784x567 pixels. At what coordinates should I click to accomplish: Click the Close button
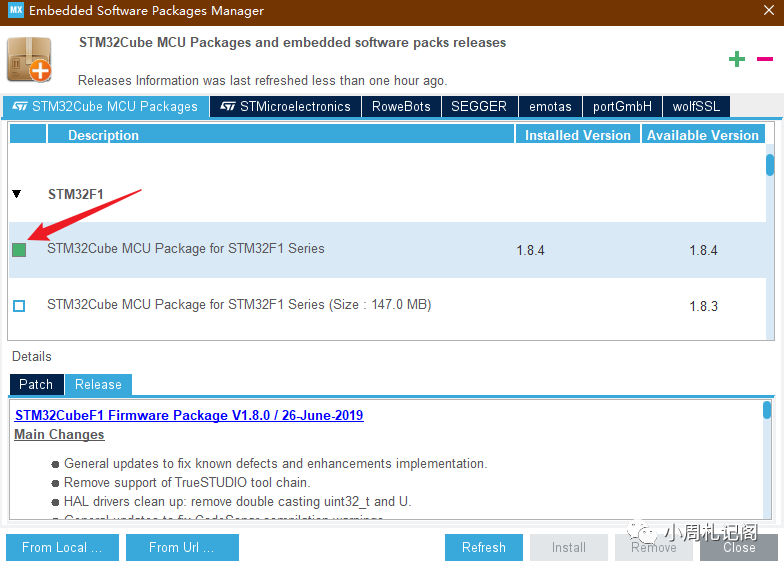tap(739, 548)
